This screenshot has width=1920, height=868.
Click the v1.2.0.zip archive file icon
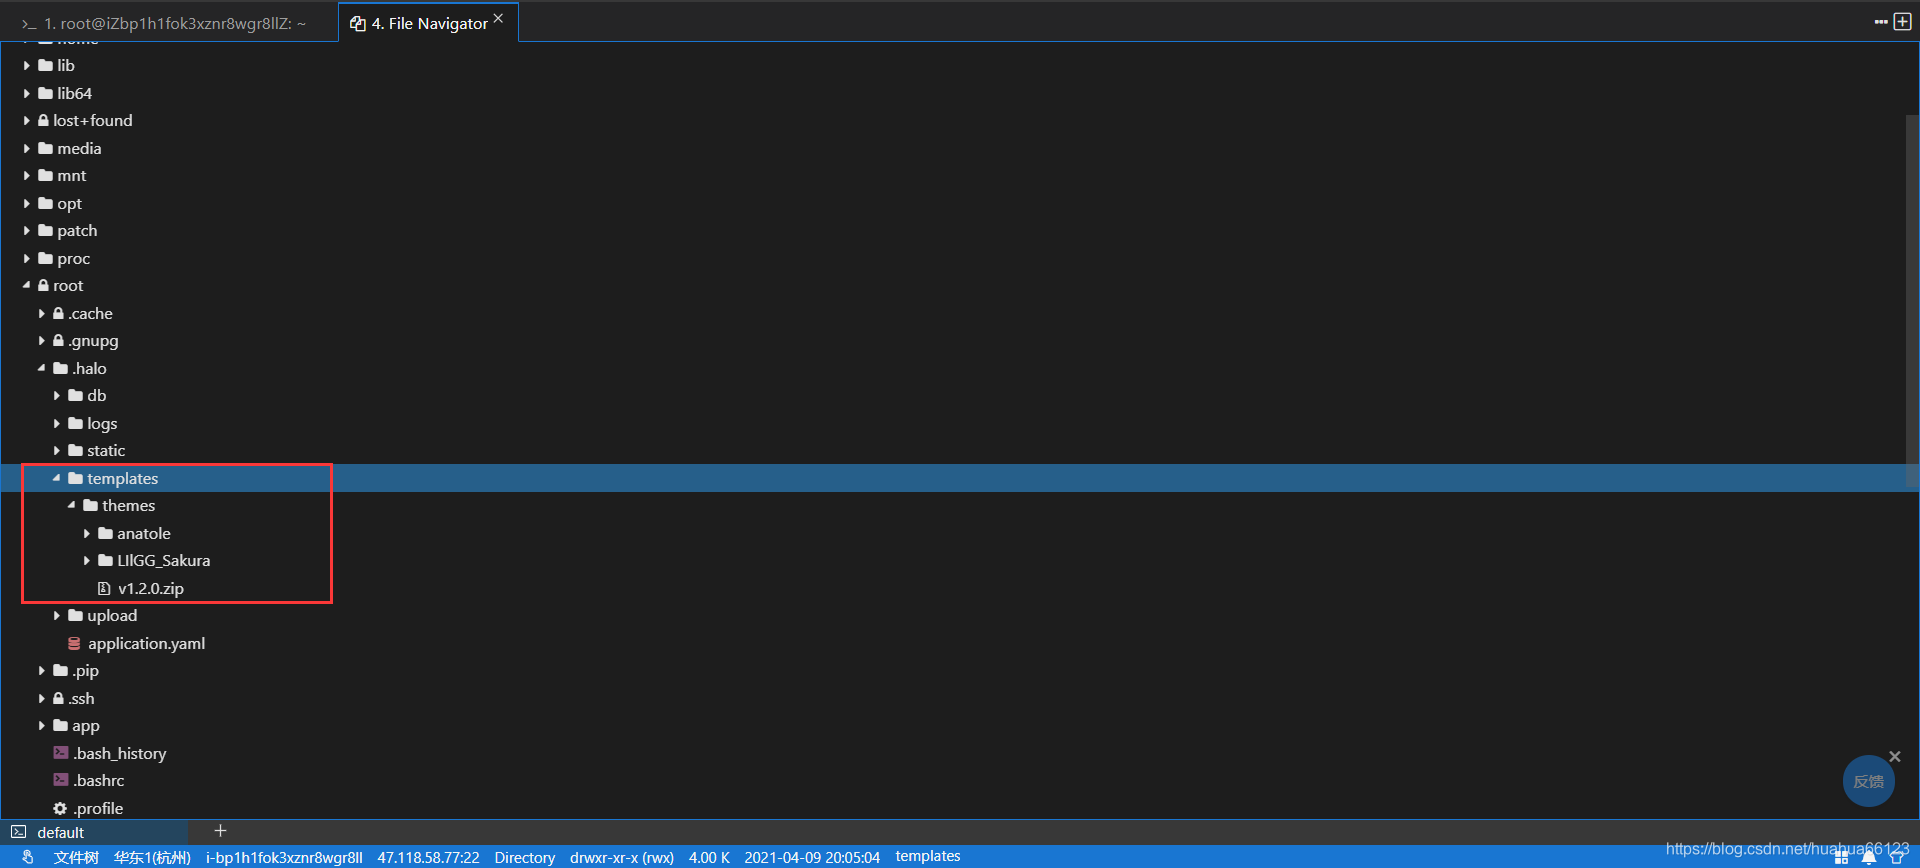point(104,588)
